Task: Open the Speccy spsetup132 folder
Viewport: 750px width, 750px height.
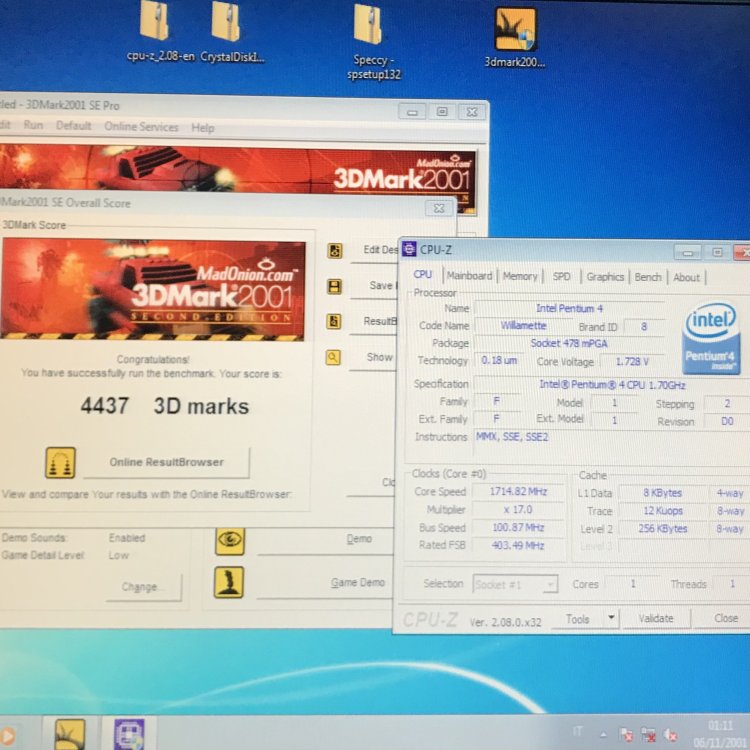Action: [x=369, y=26]
